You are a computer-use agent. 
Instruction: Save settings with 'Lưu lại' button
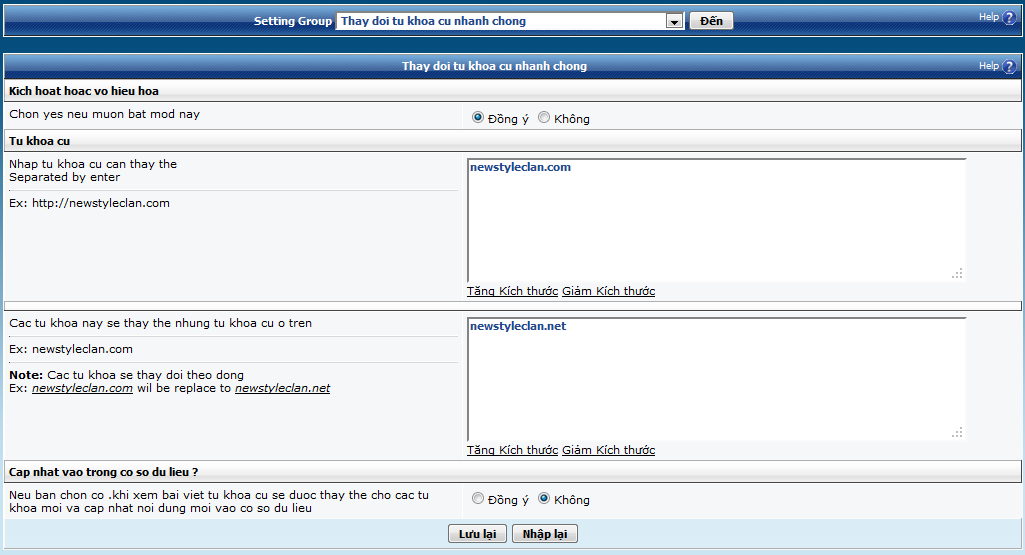coord(478,534)
